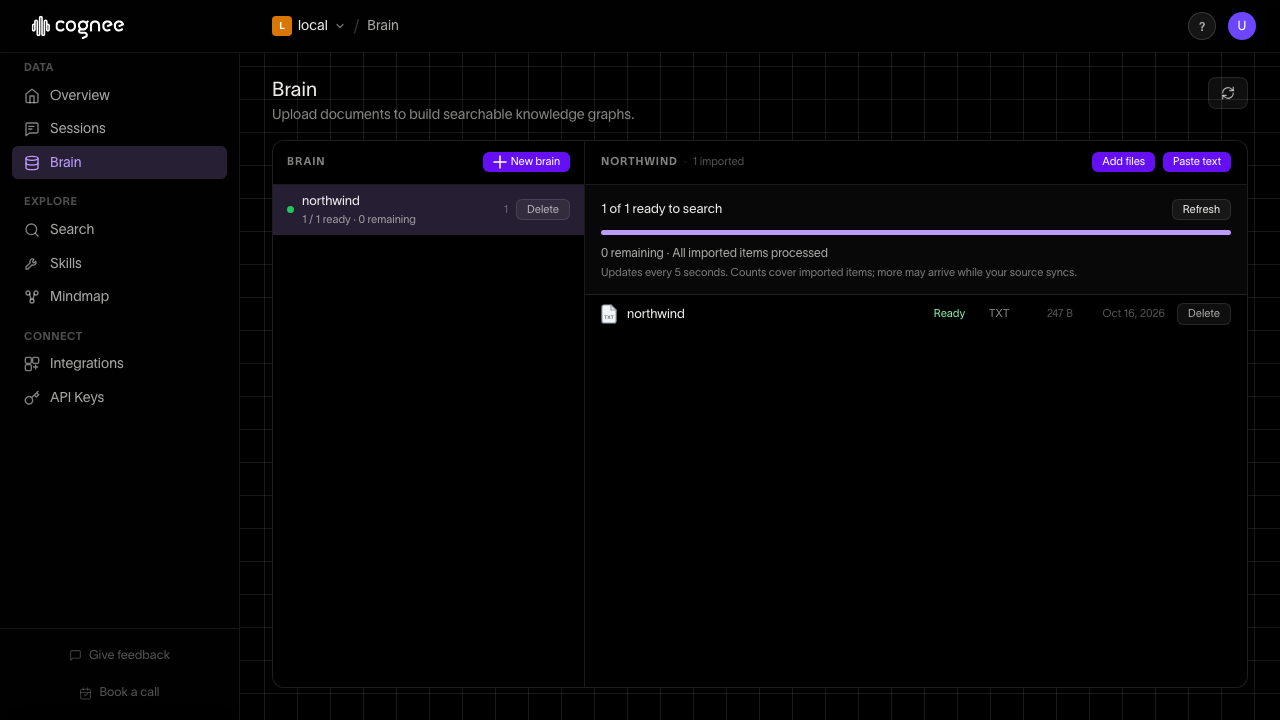Open the local workspace dropdown

point(308,25)
